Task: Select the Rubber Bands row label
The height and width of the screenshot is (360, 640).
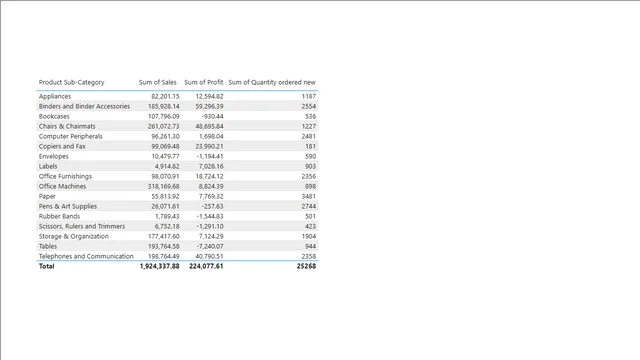Action: tap(59, 216)
